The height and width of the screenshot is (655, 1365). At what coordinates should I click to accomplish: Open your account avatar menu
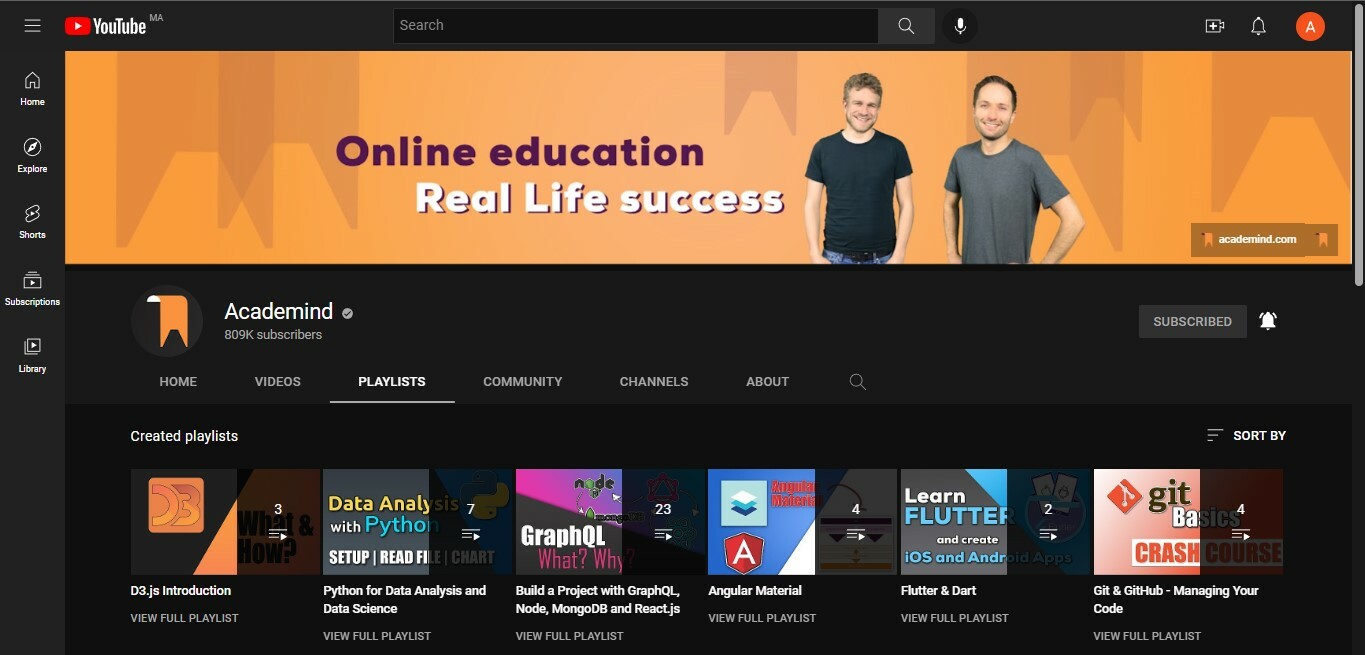pyautogui.click(x=1310, y=25)
